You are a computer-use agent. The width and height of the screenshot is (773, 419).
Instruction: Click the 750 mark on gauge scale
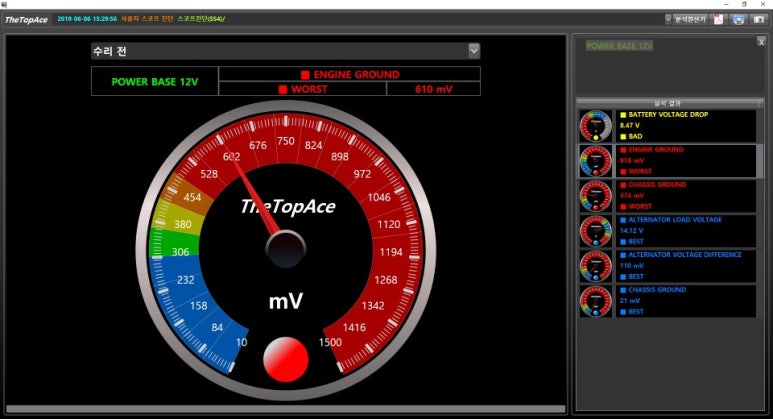285,141
